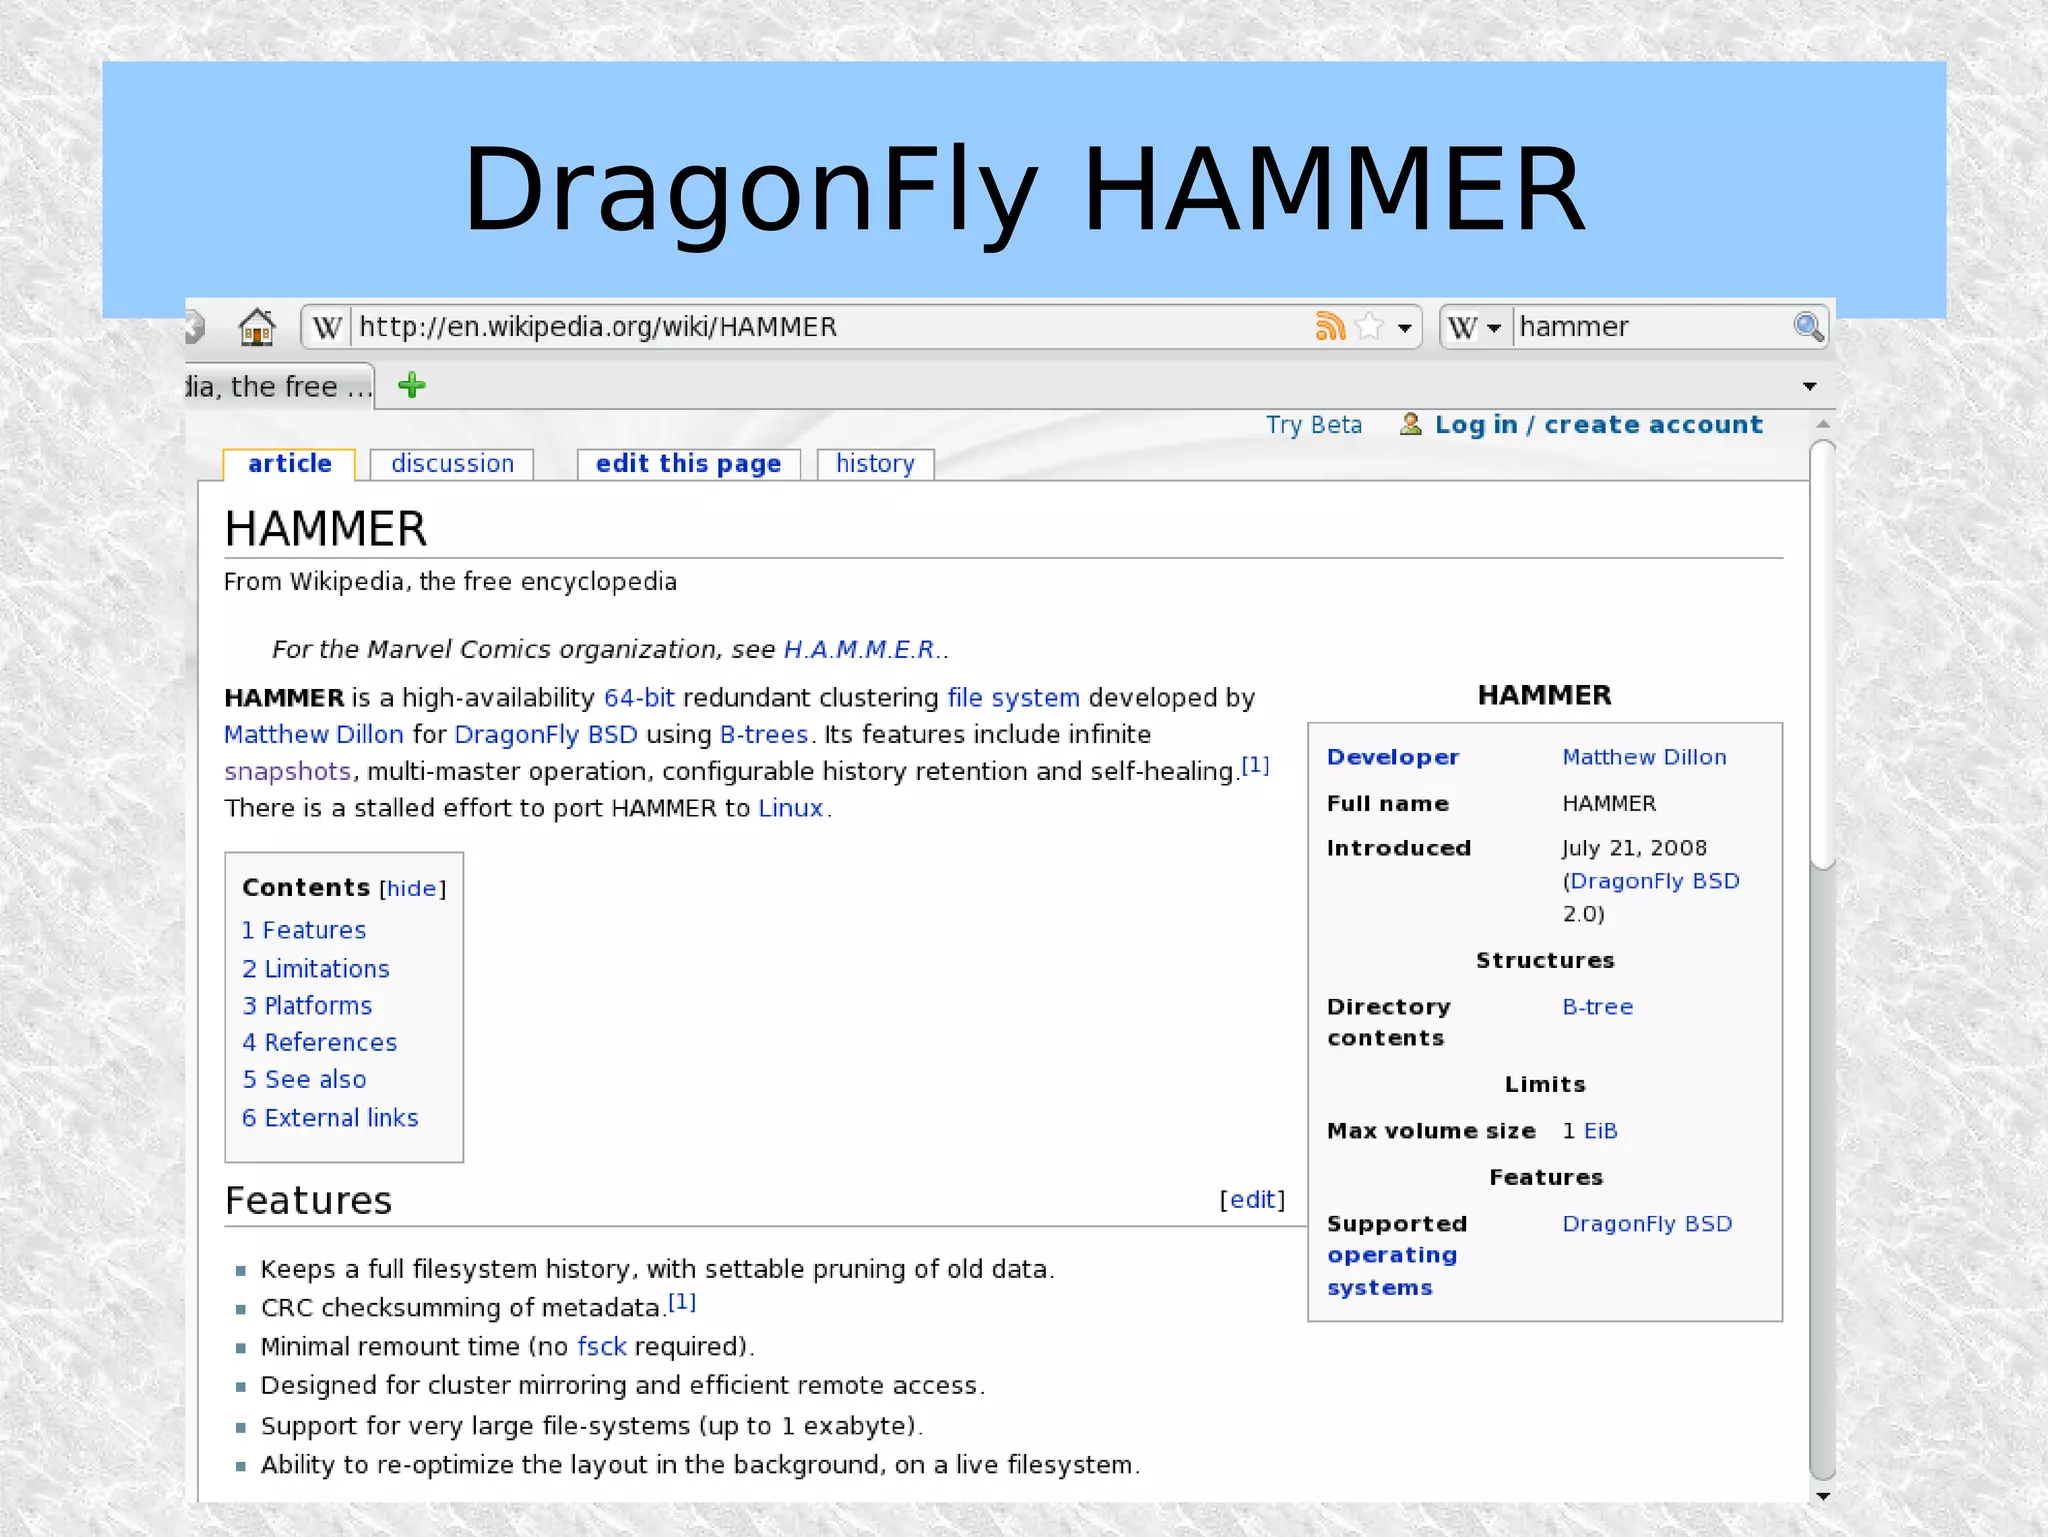2048x1537 pixels.
Task: Open the edit this page tab
Action: [688, 464]
